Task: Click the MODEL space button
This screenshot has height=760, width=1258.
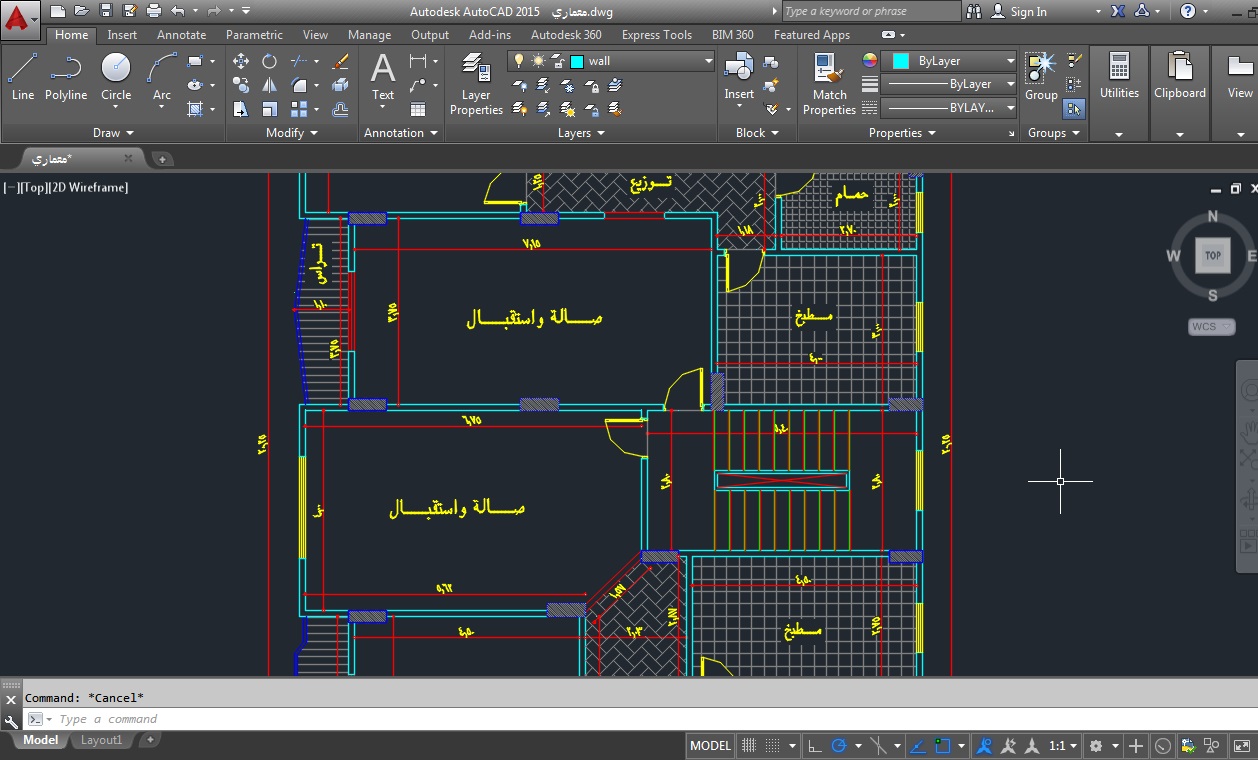Action: [x=710, y=746]
